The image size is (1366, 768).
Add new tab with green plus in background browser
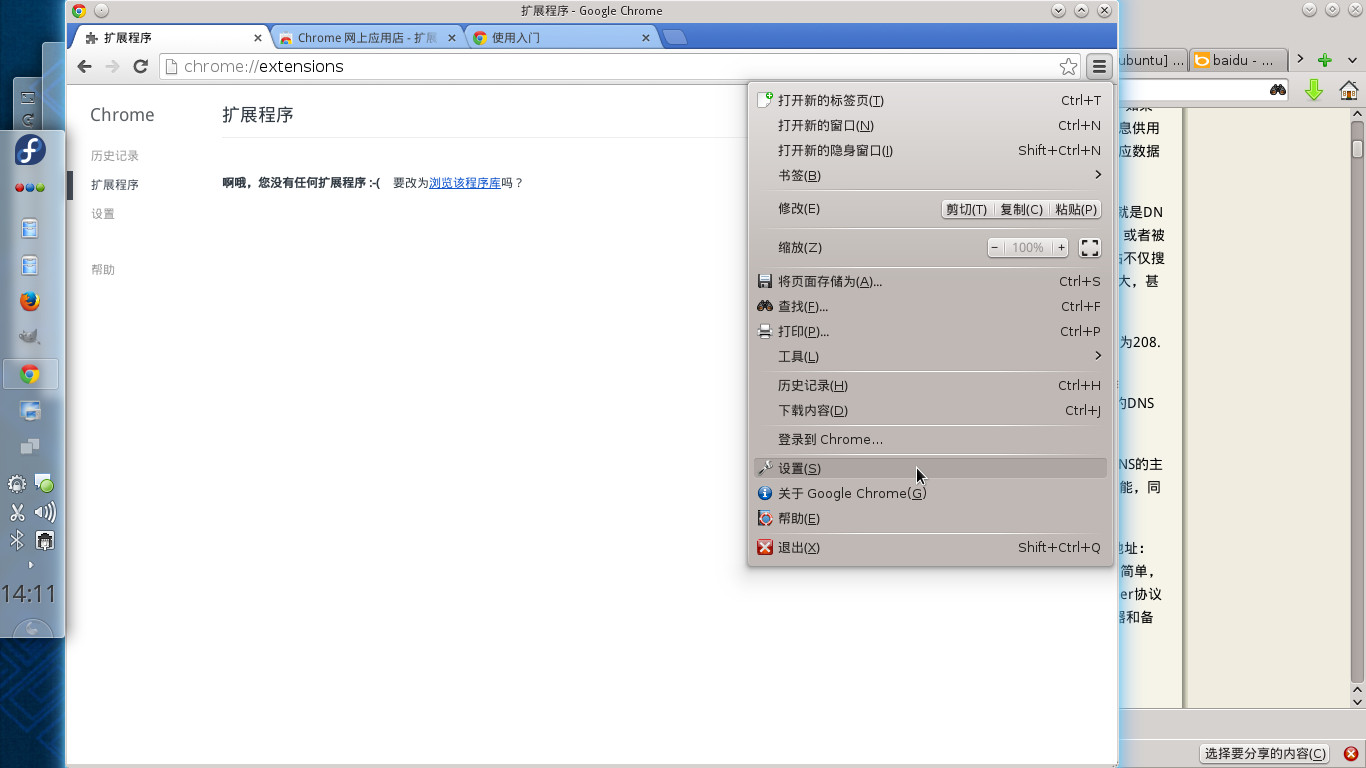pos(1324,61)
